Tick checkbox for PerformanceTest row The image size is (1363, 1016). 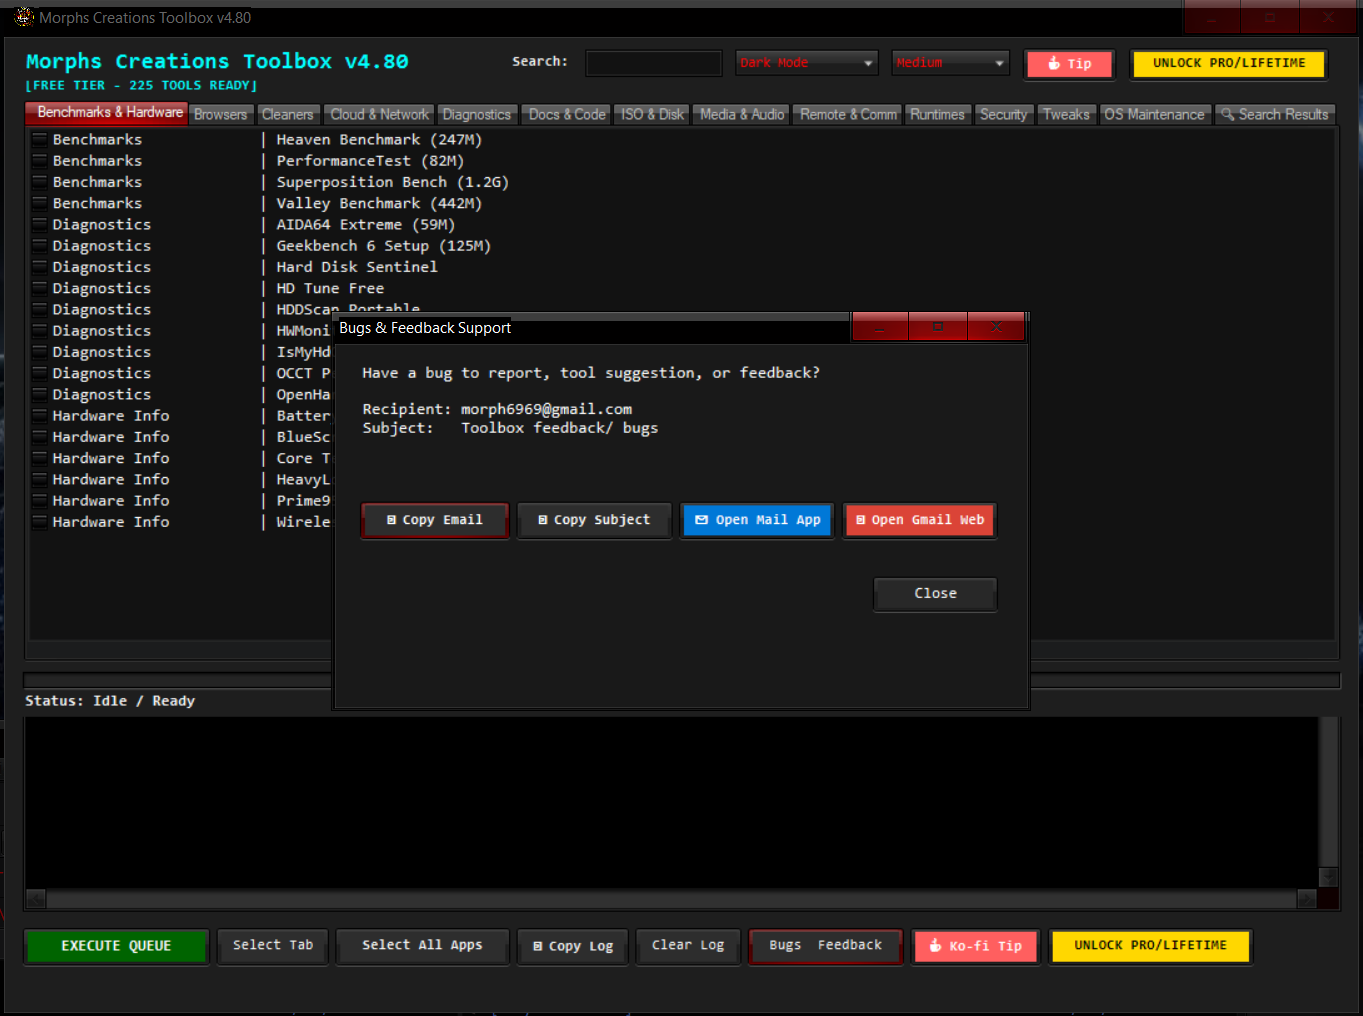[40, 161]
